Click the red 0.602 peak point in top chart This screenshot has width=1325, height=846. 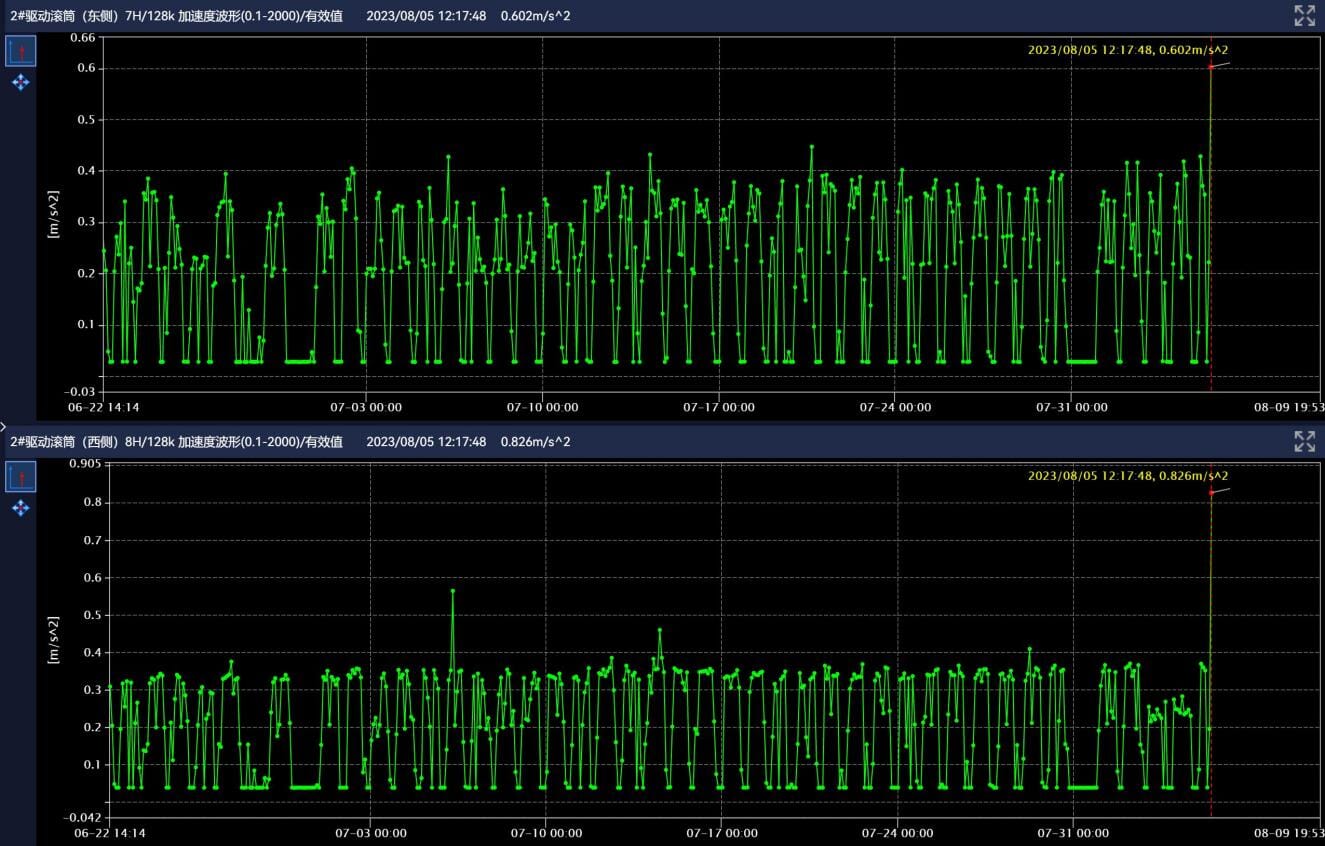pos(1211,67)
